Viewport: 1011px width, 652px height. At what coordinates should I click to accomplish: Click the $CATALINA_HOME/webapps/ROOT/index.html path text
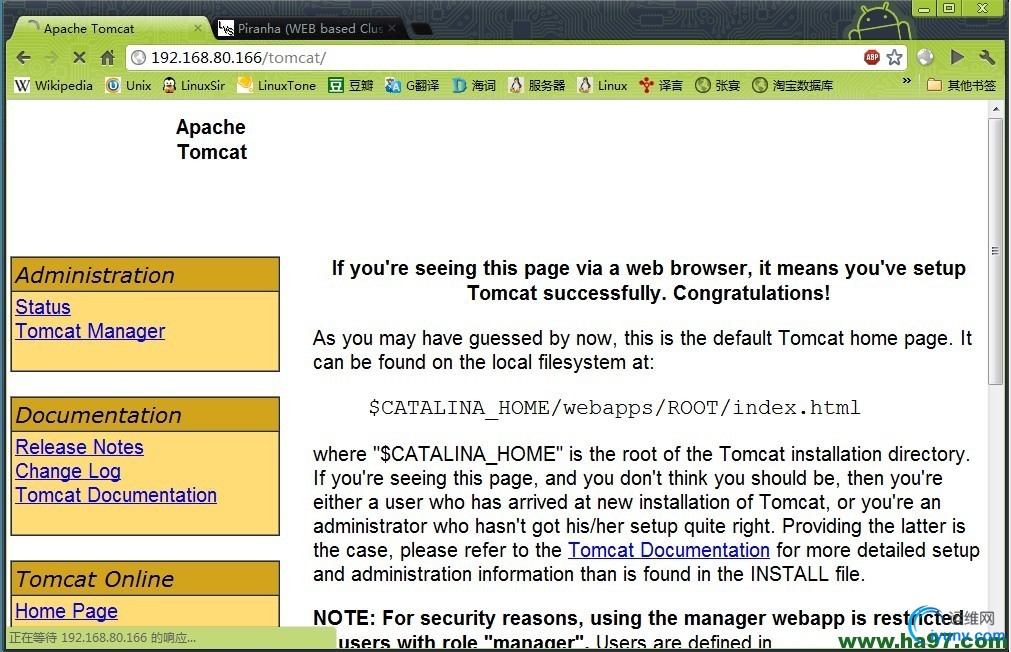tap(614, 408)
